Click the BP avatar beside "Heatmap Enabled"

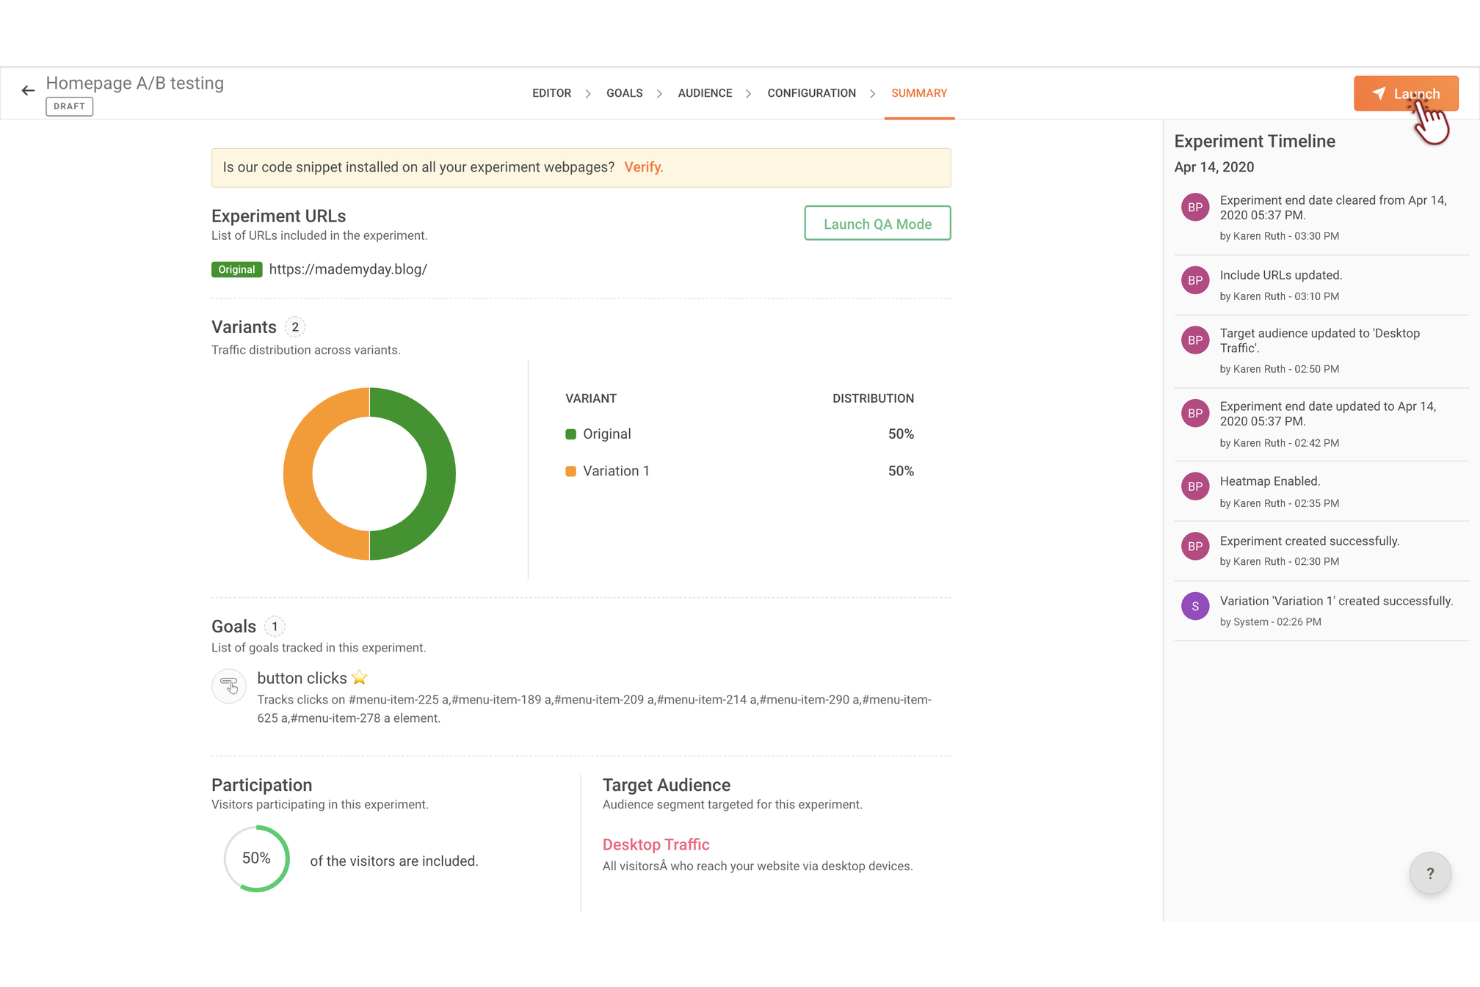click(x=1195, y=486)
